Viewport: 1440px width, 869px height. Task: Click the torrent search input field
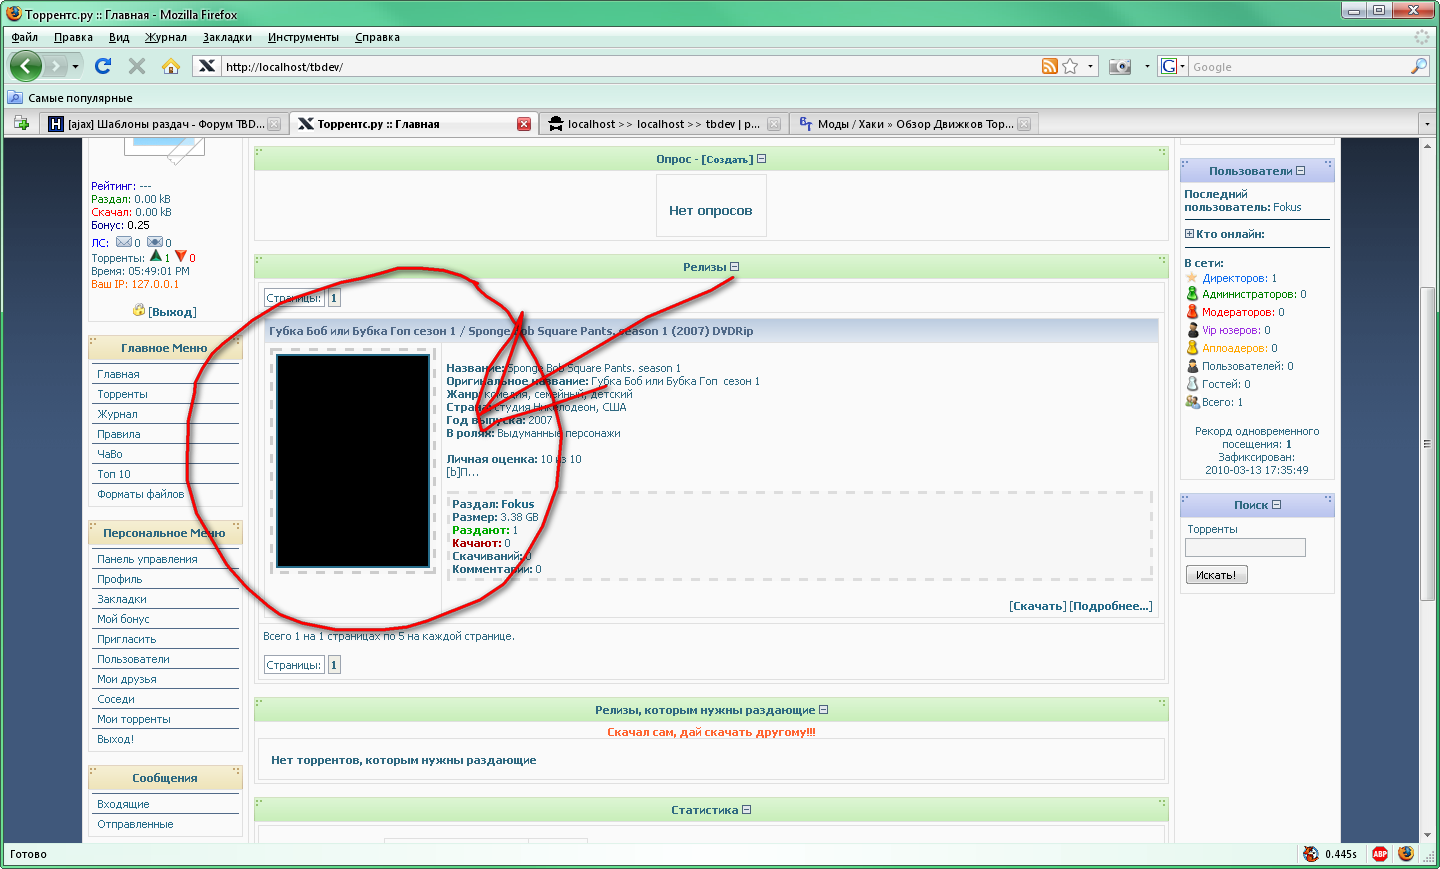pyautogui.click(x=1245, y=547)
